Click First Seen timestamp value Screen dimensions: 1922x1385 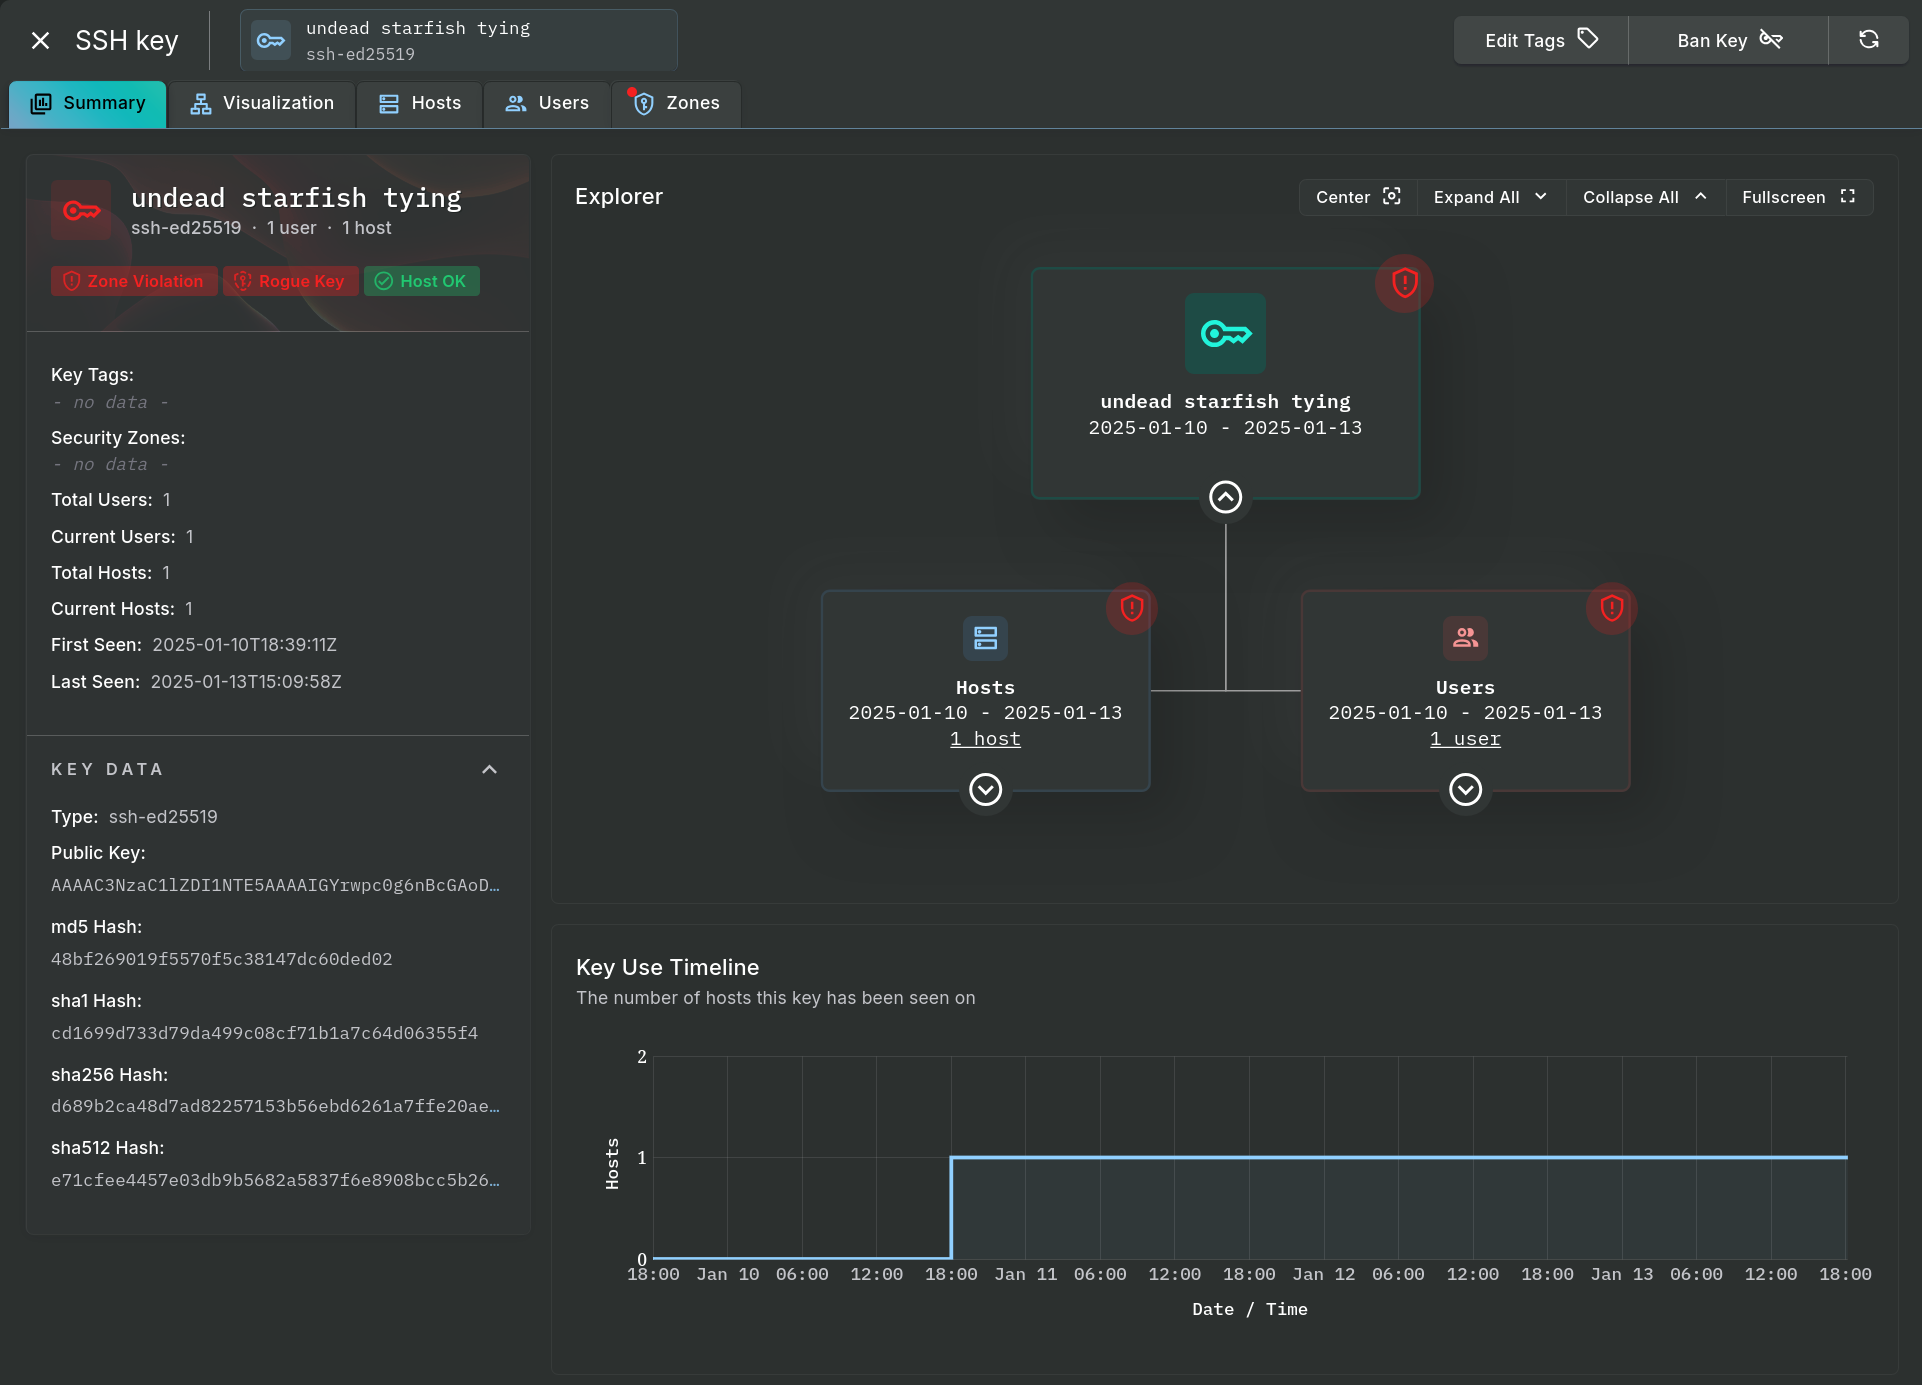[245, 645]
